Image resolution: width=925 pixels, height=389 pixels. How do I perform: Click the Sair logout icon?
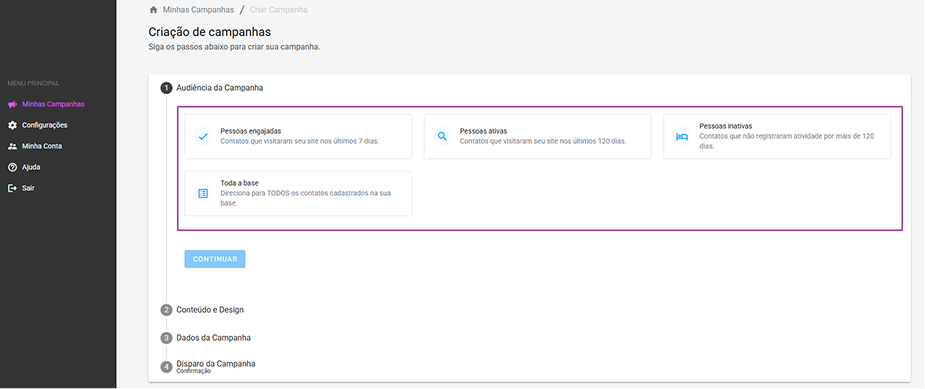[12, 188]
